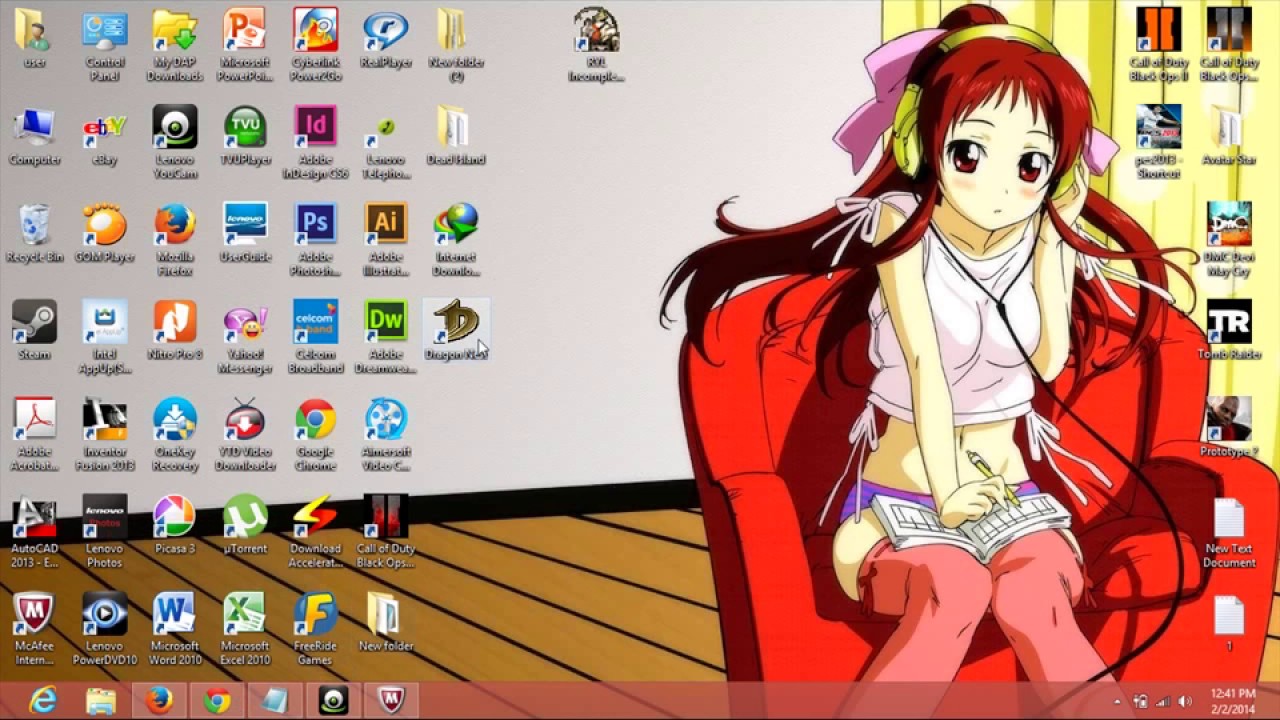Open Internet Explorer from the taskbar
1280x720 pixels.
pyautogui.click(x=42, y=701)
